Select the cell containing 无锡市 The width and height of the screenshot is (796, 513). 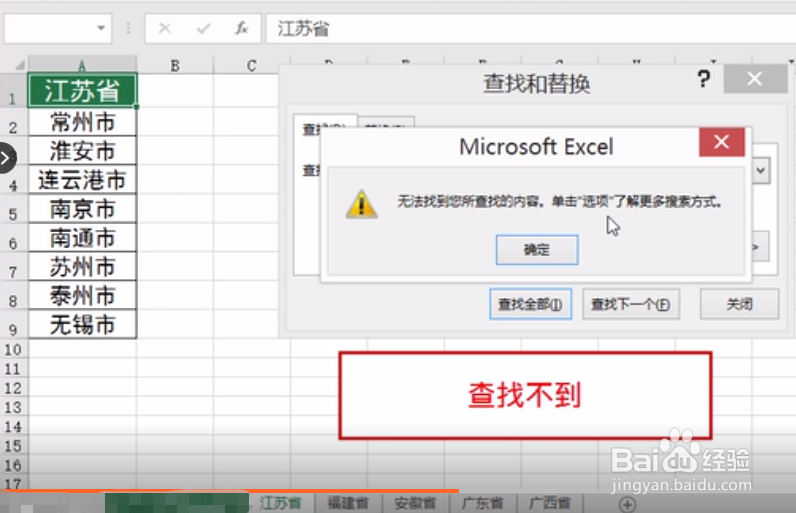tap(82, 324)
